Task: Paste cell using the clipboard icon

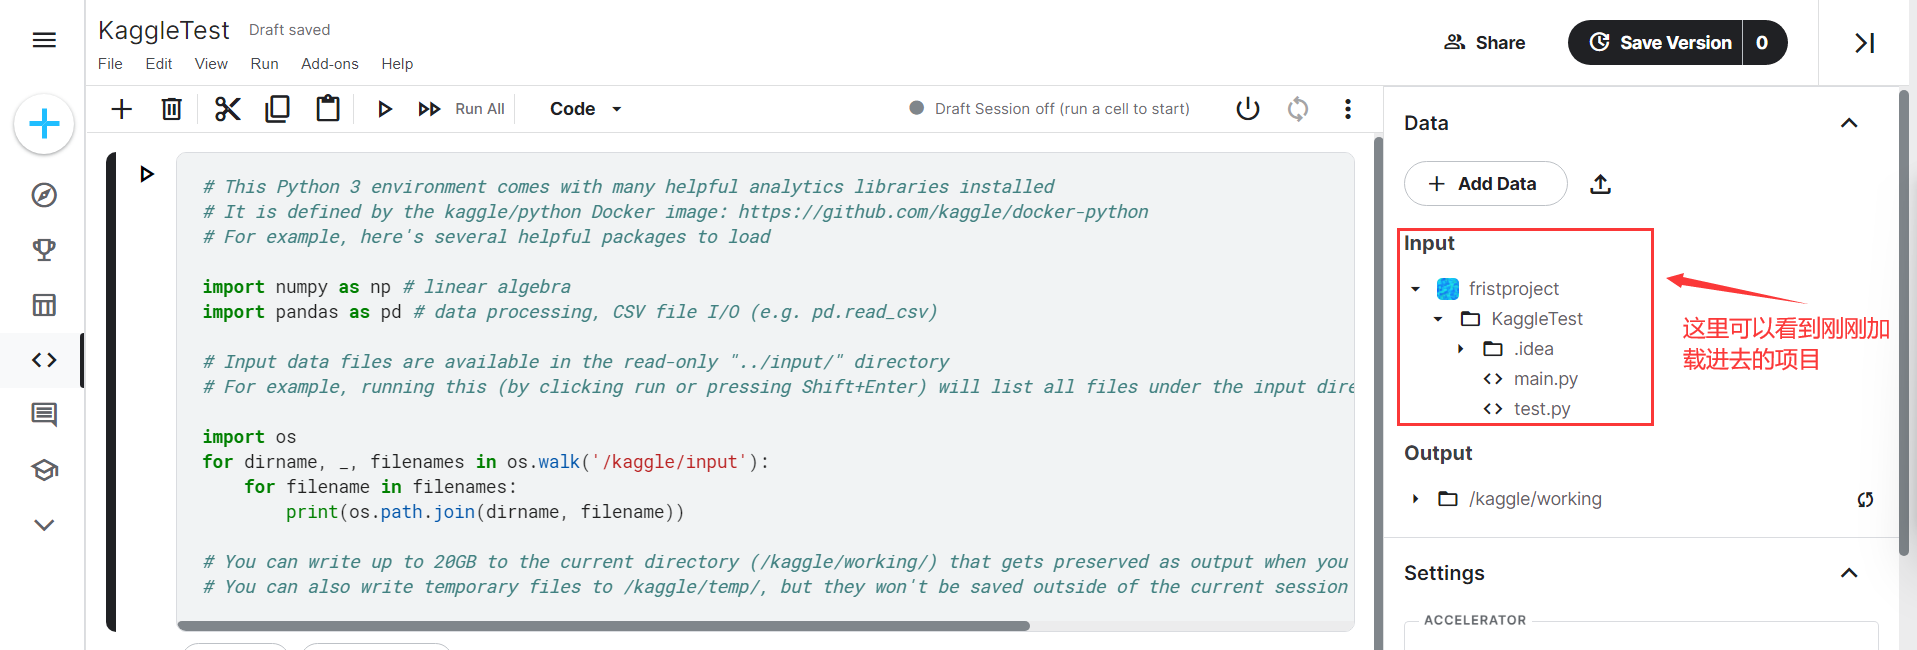Action: 328,109
